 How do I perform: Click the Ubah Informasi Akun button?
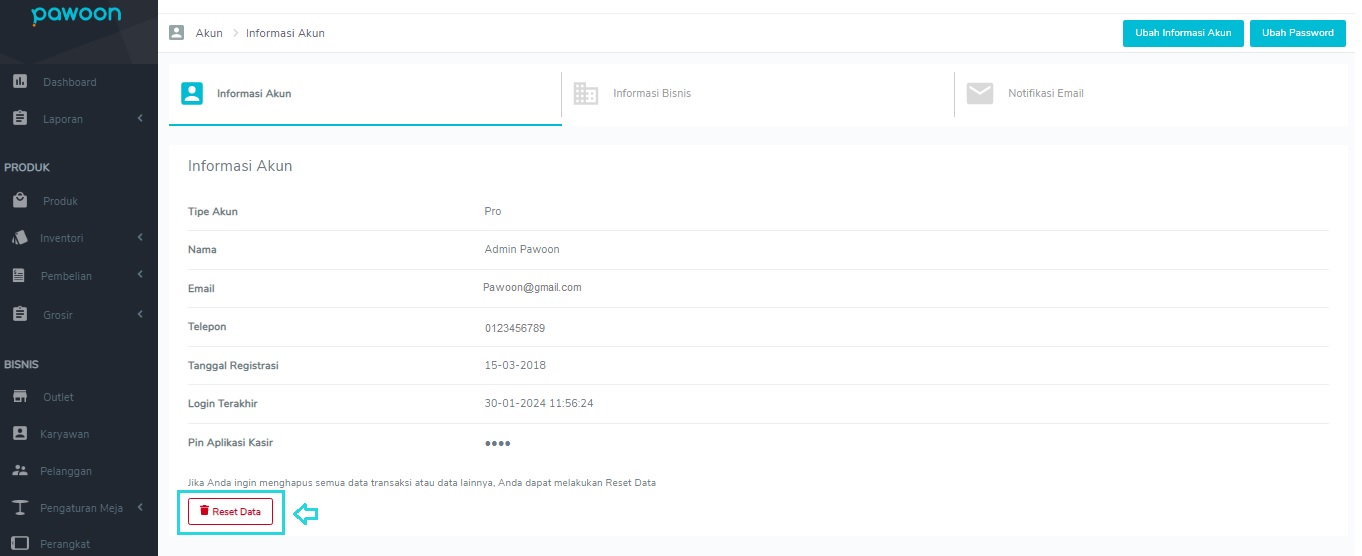pyautogui.click(x=1183, y=33)
